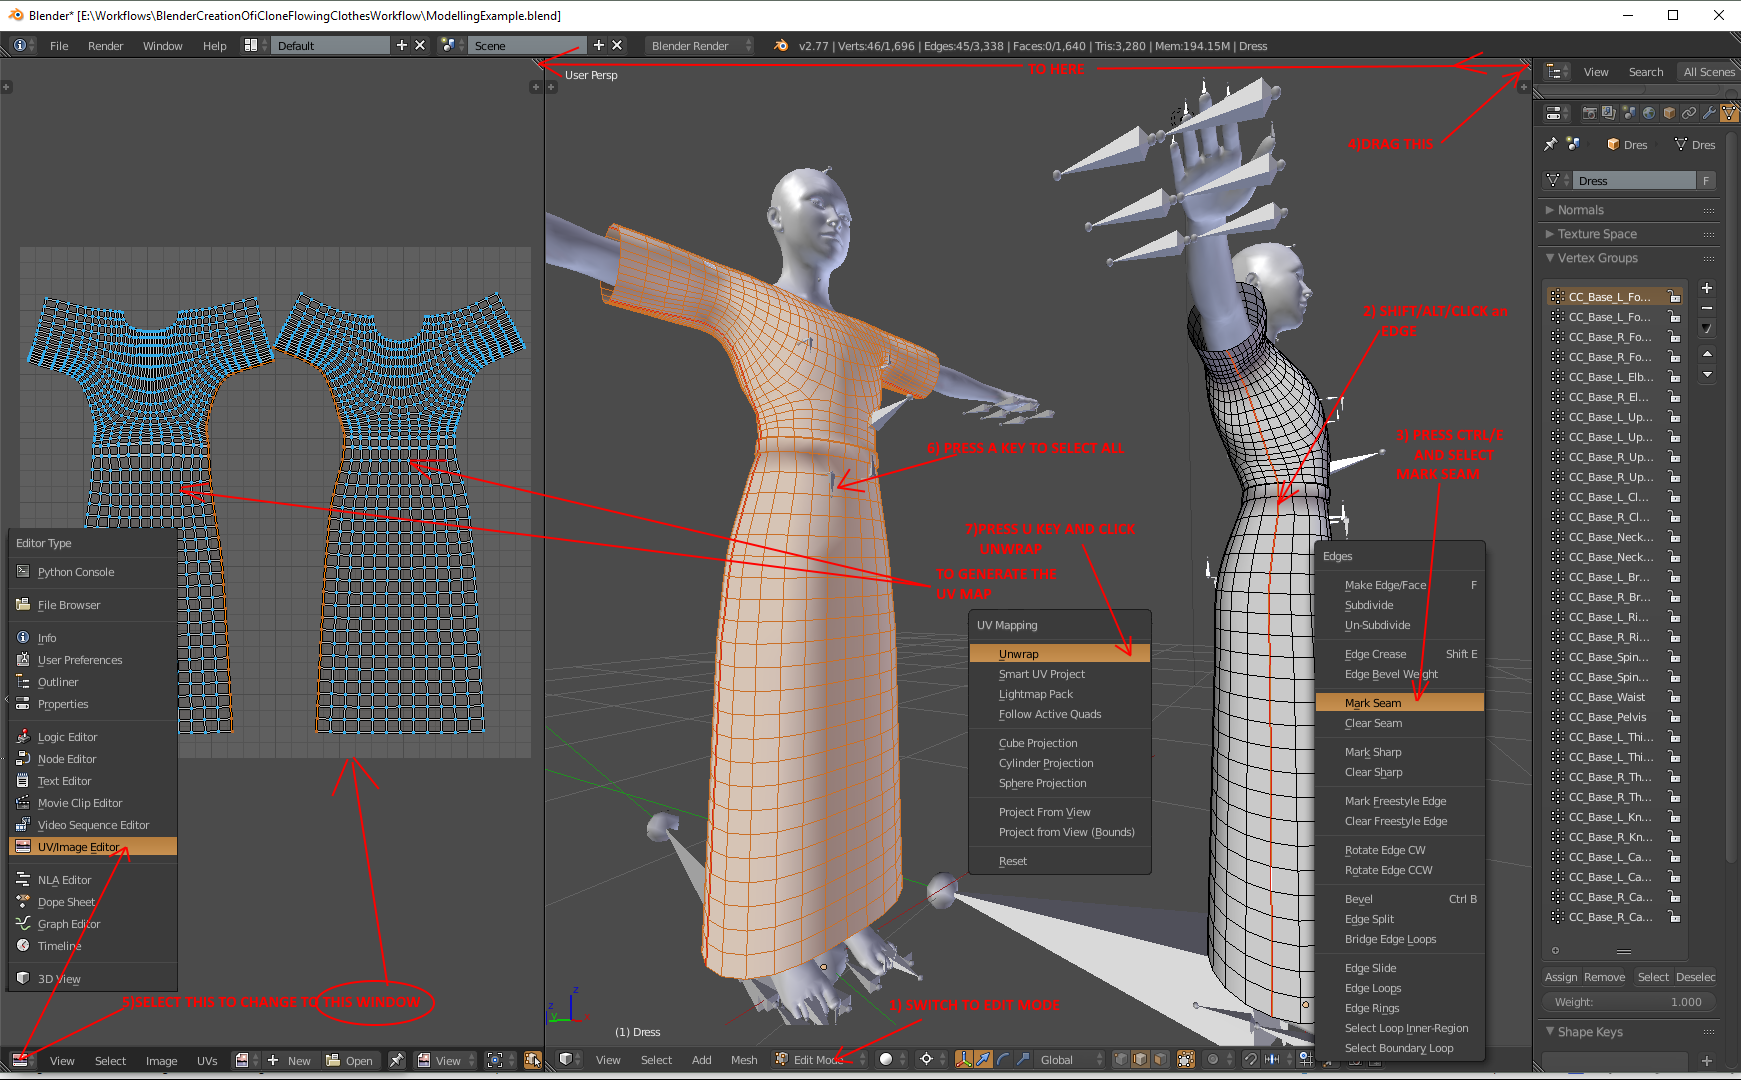Screen dimensions: 1741x1080
Task: Expand Normals panel
Action: [x=1629, y=210]
